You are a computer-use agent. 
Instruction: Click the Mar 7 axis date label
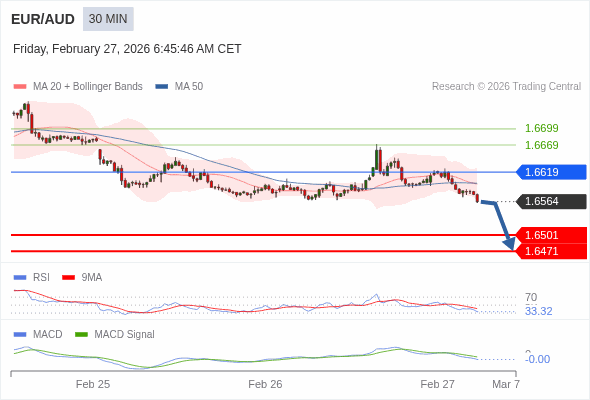point(506,384)
